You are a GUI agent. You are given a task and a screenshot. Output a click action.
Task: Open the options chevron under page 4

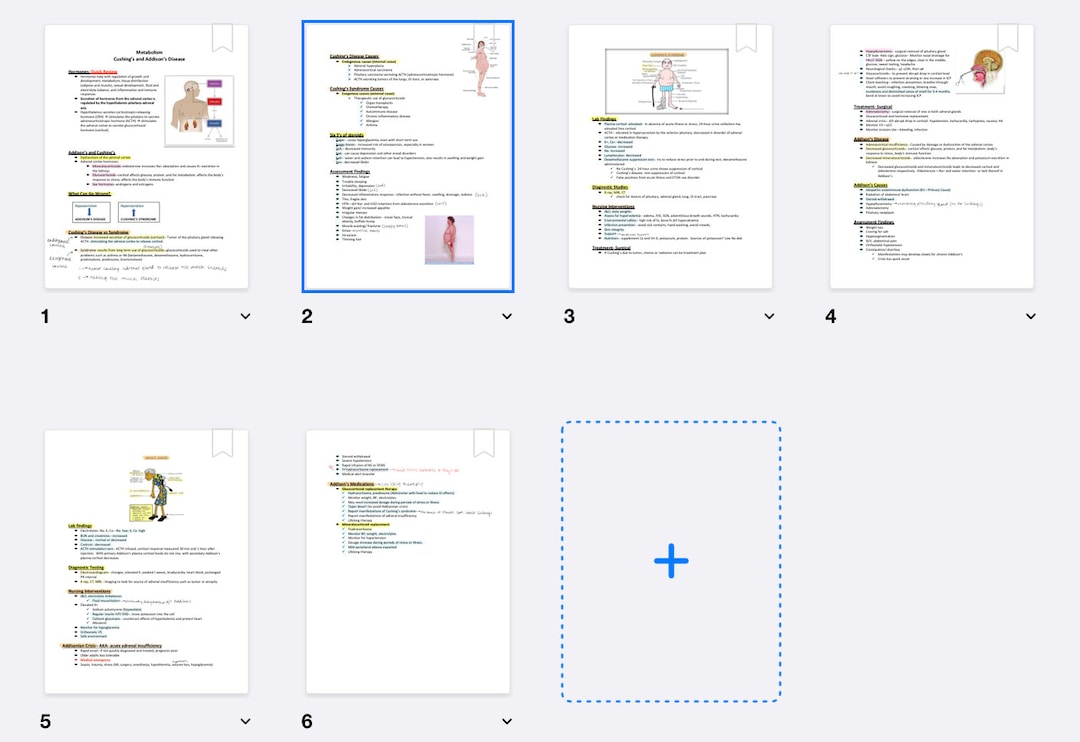[1031, 316]
